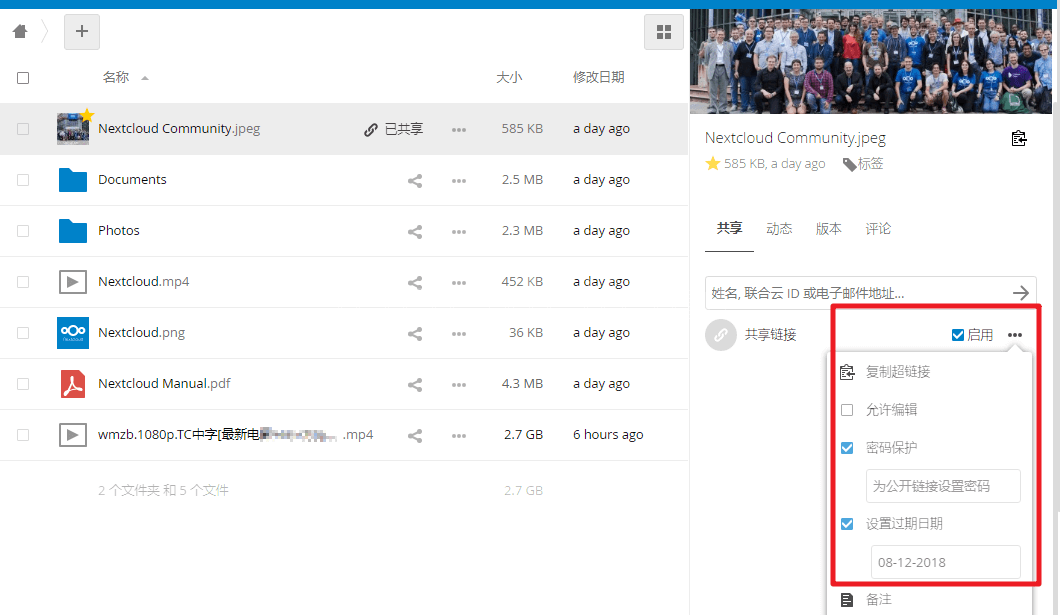Image resolution: width=1060 pixels, height=615 pixels.
Task: Click the 共享链接 link icon
Action: point(721,335)
